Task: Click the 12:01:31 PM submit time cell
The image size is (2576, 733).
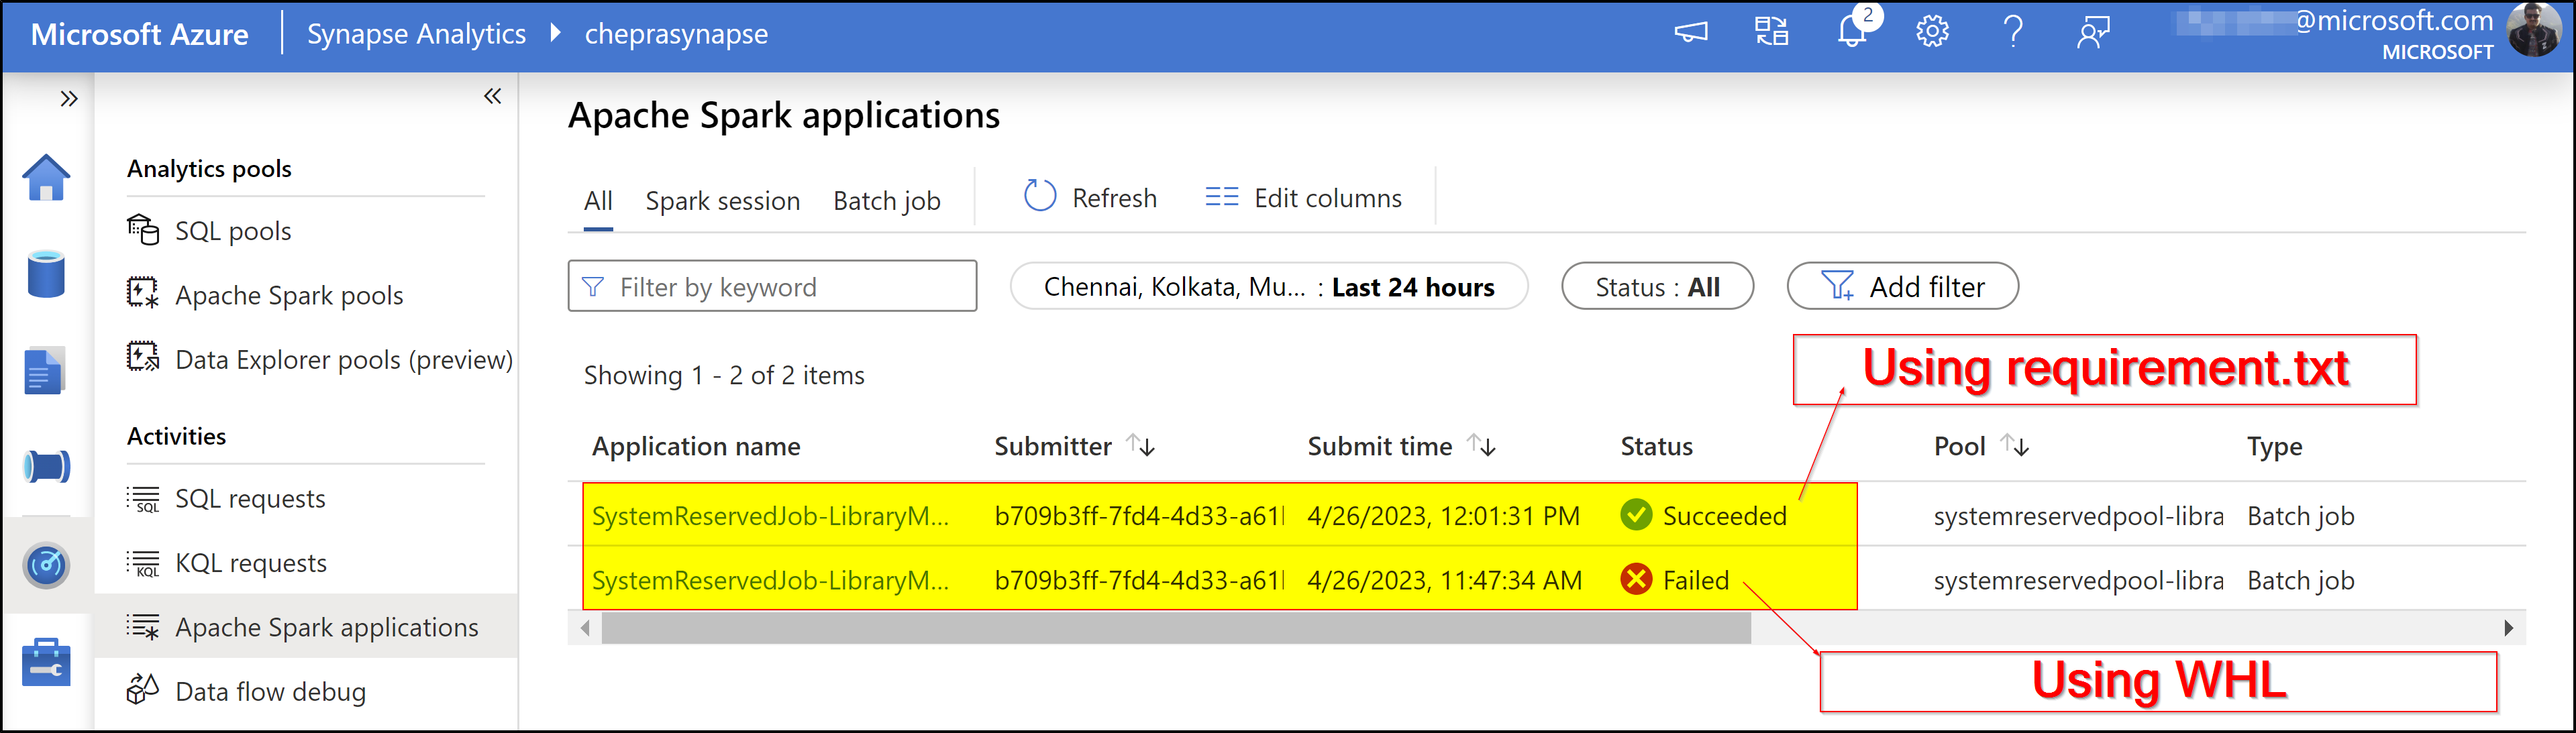Action: 1443,516
